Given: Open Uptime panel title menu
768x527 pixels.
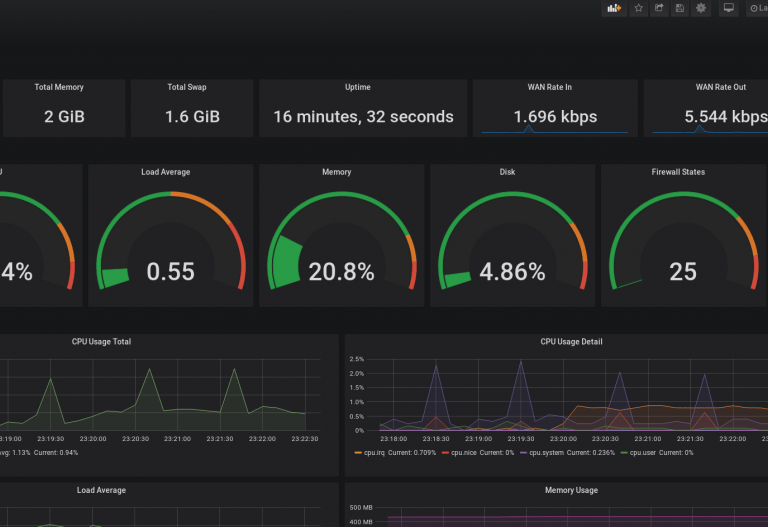Looking at the screenshot, I should (358, 87).
